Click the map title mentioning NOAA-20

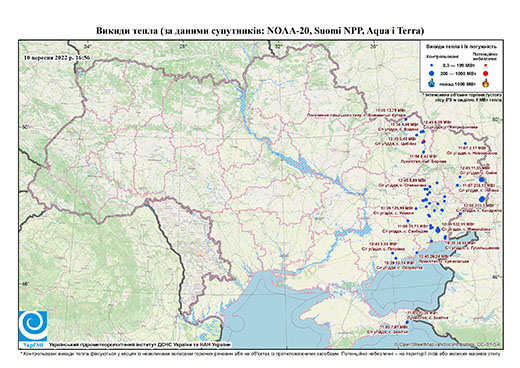[260, 31]
